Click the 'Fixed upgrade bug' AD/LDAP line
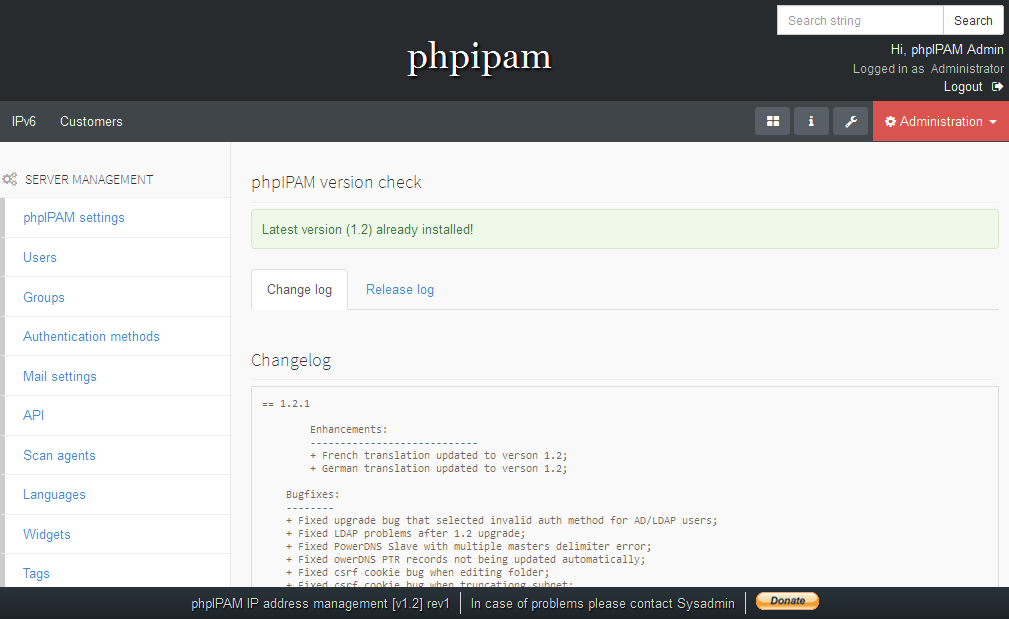1009x619 pixels. pos(501,521)
